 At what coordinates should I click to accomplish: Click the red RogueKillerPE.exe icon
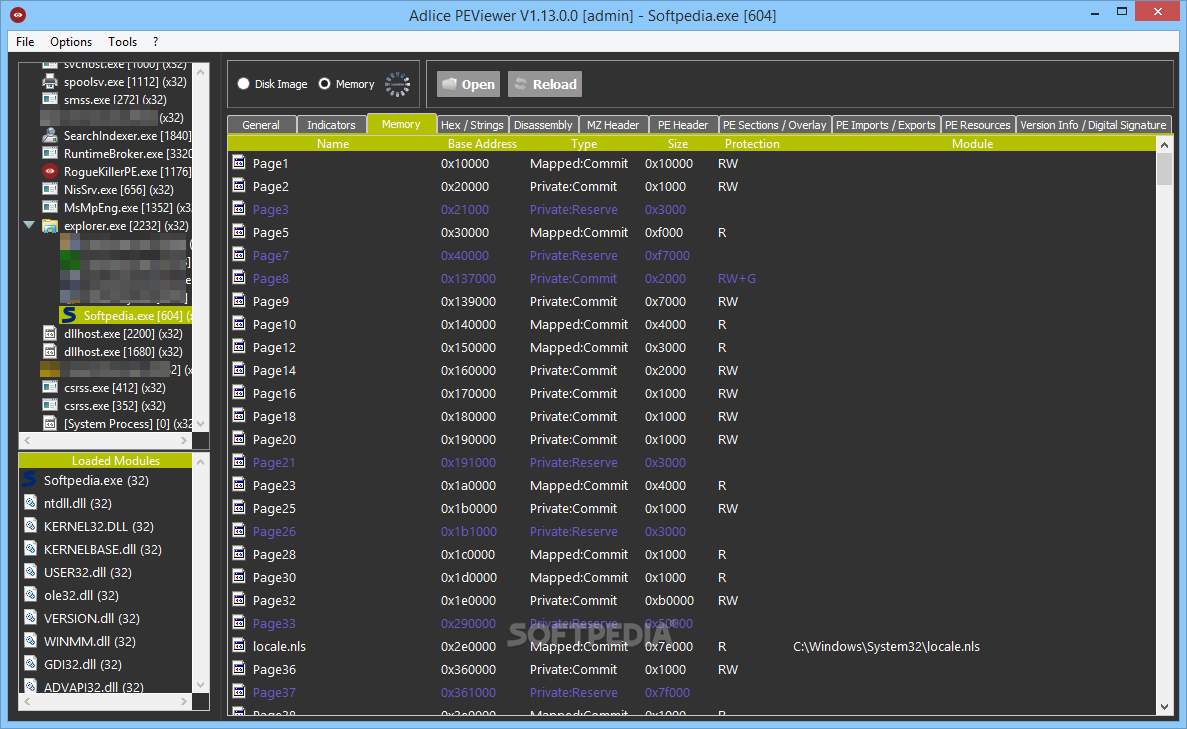click(50, 171)
